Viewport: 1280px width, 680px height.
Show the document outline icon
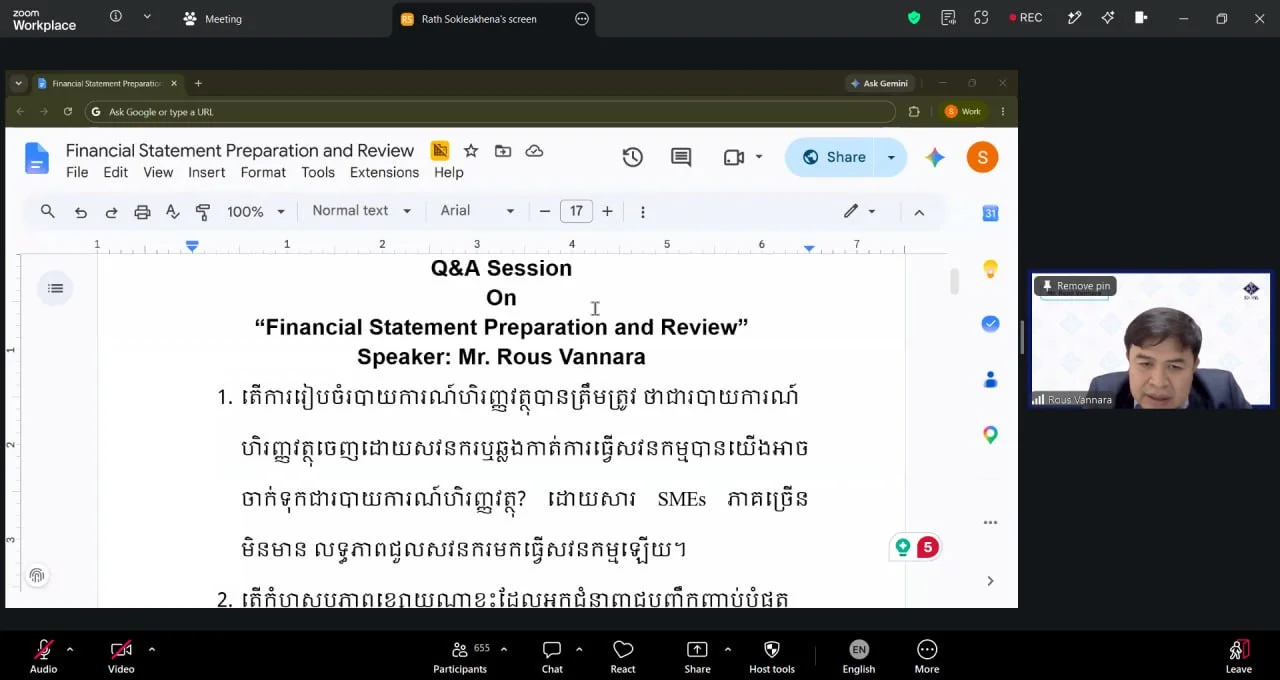(56, 288)
